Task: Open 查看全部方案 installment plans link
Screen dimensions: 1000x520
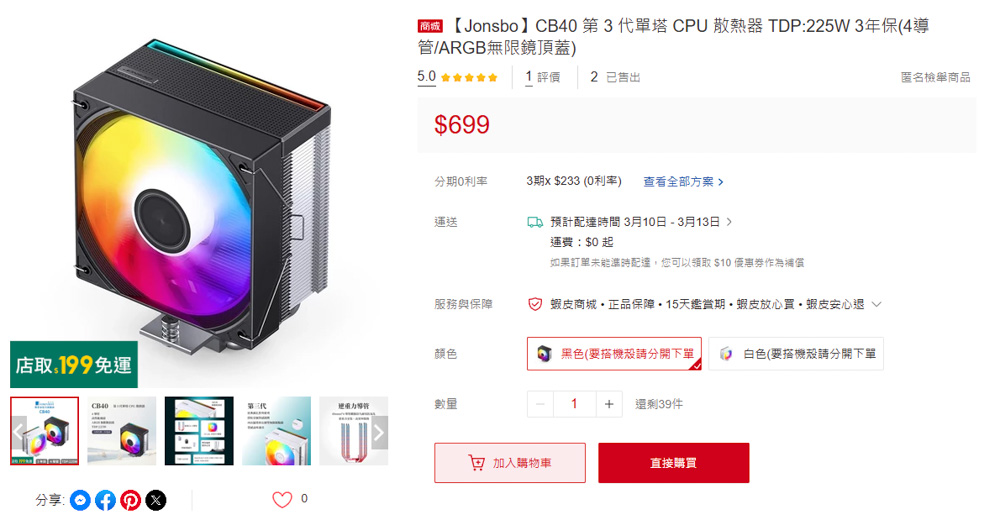Action: pos(683,182)
